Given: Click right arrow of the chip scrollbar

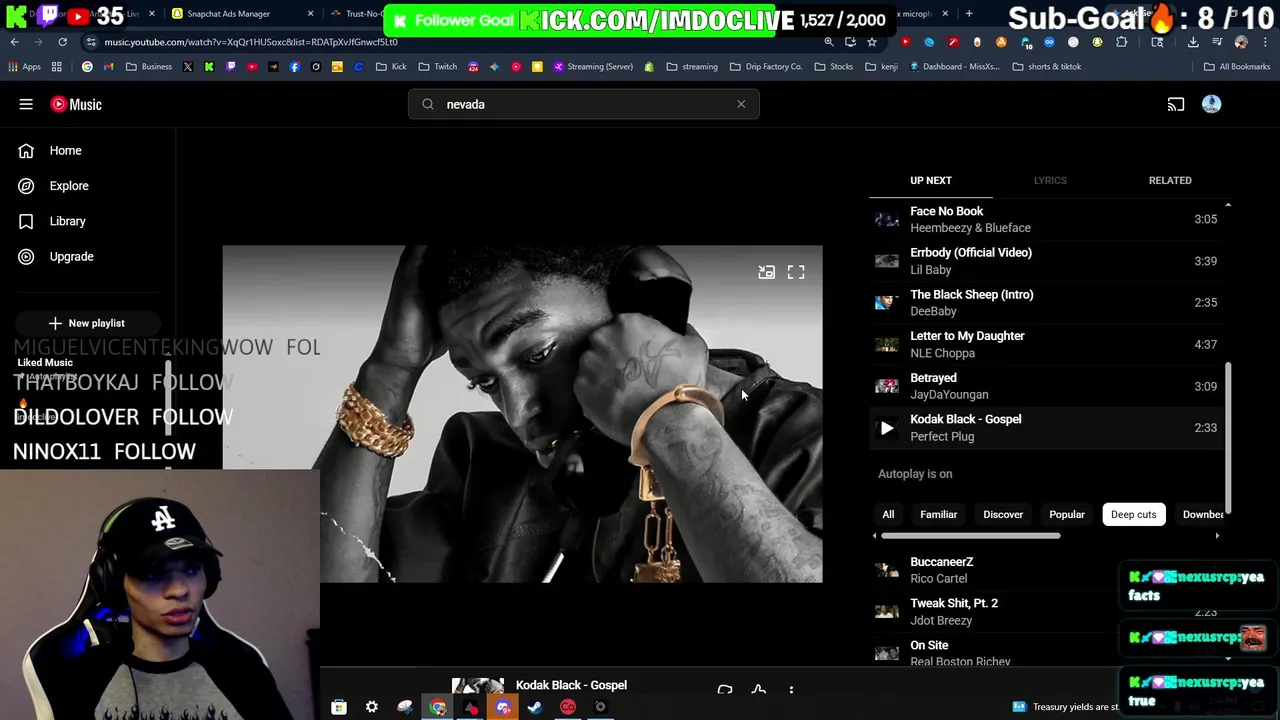Looking at the screenshot, I should [x=1217, y=536].
